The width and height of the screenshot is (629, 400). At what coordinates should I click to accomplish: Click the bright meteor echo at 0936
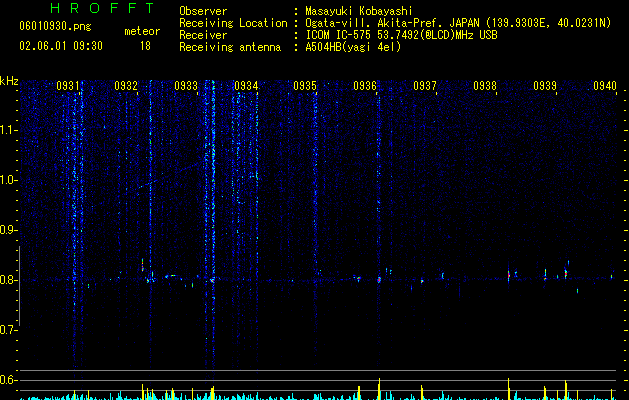(379, 280)
